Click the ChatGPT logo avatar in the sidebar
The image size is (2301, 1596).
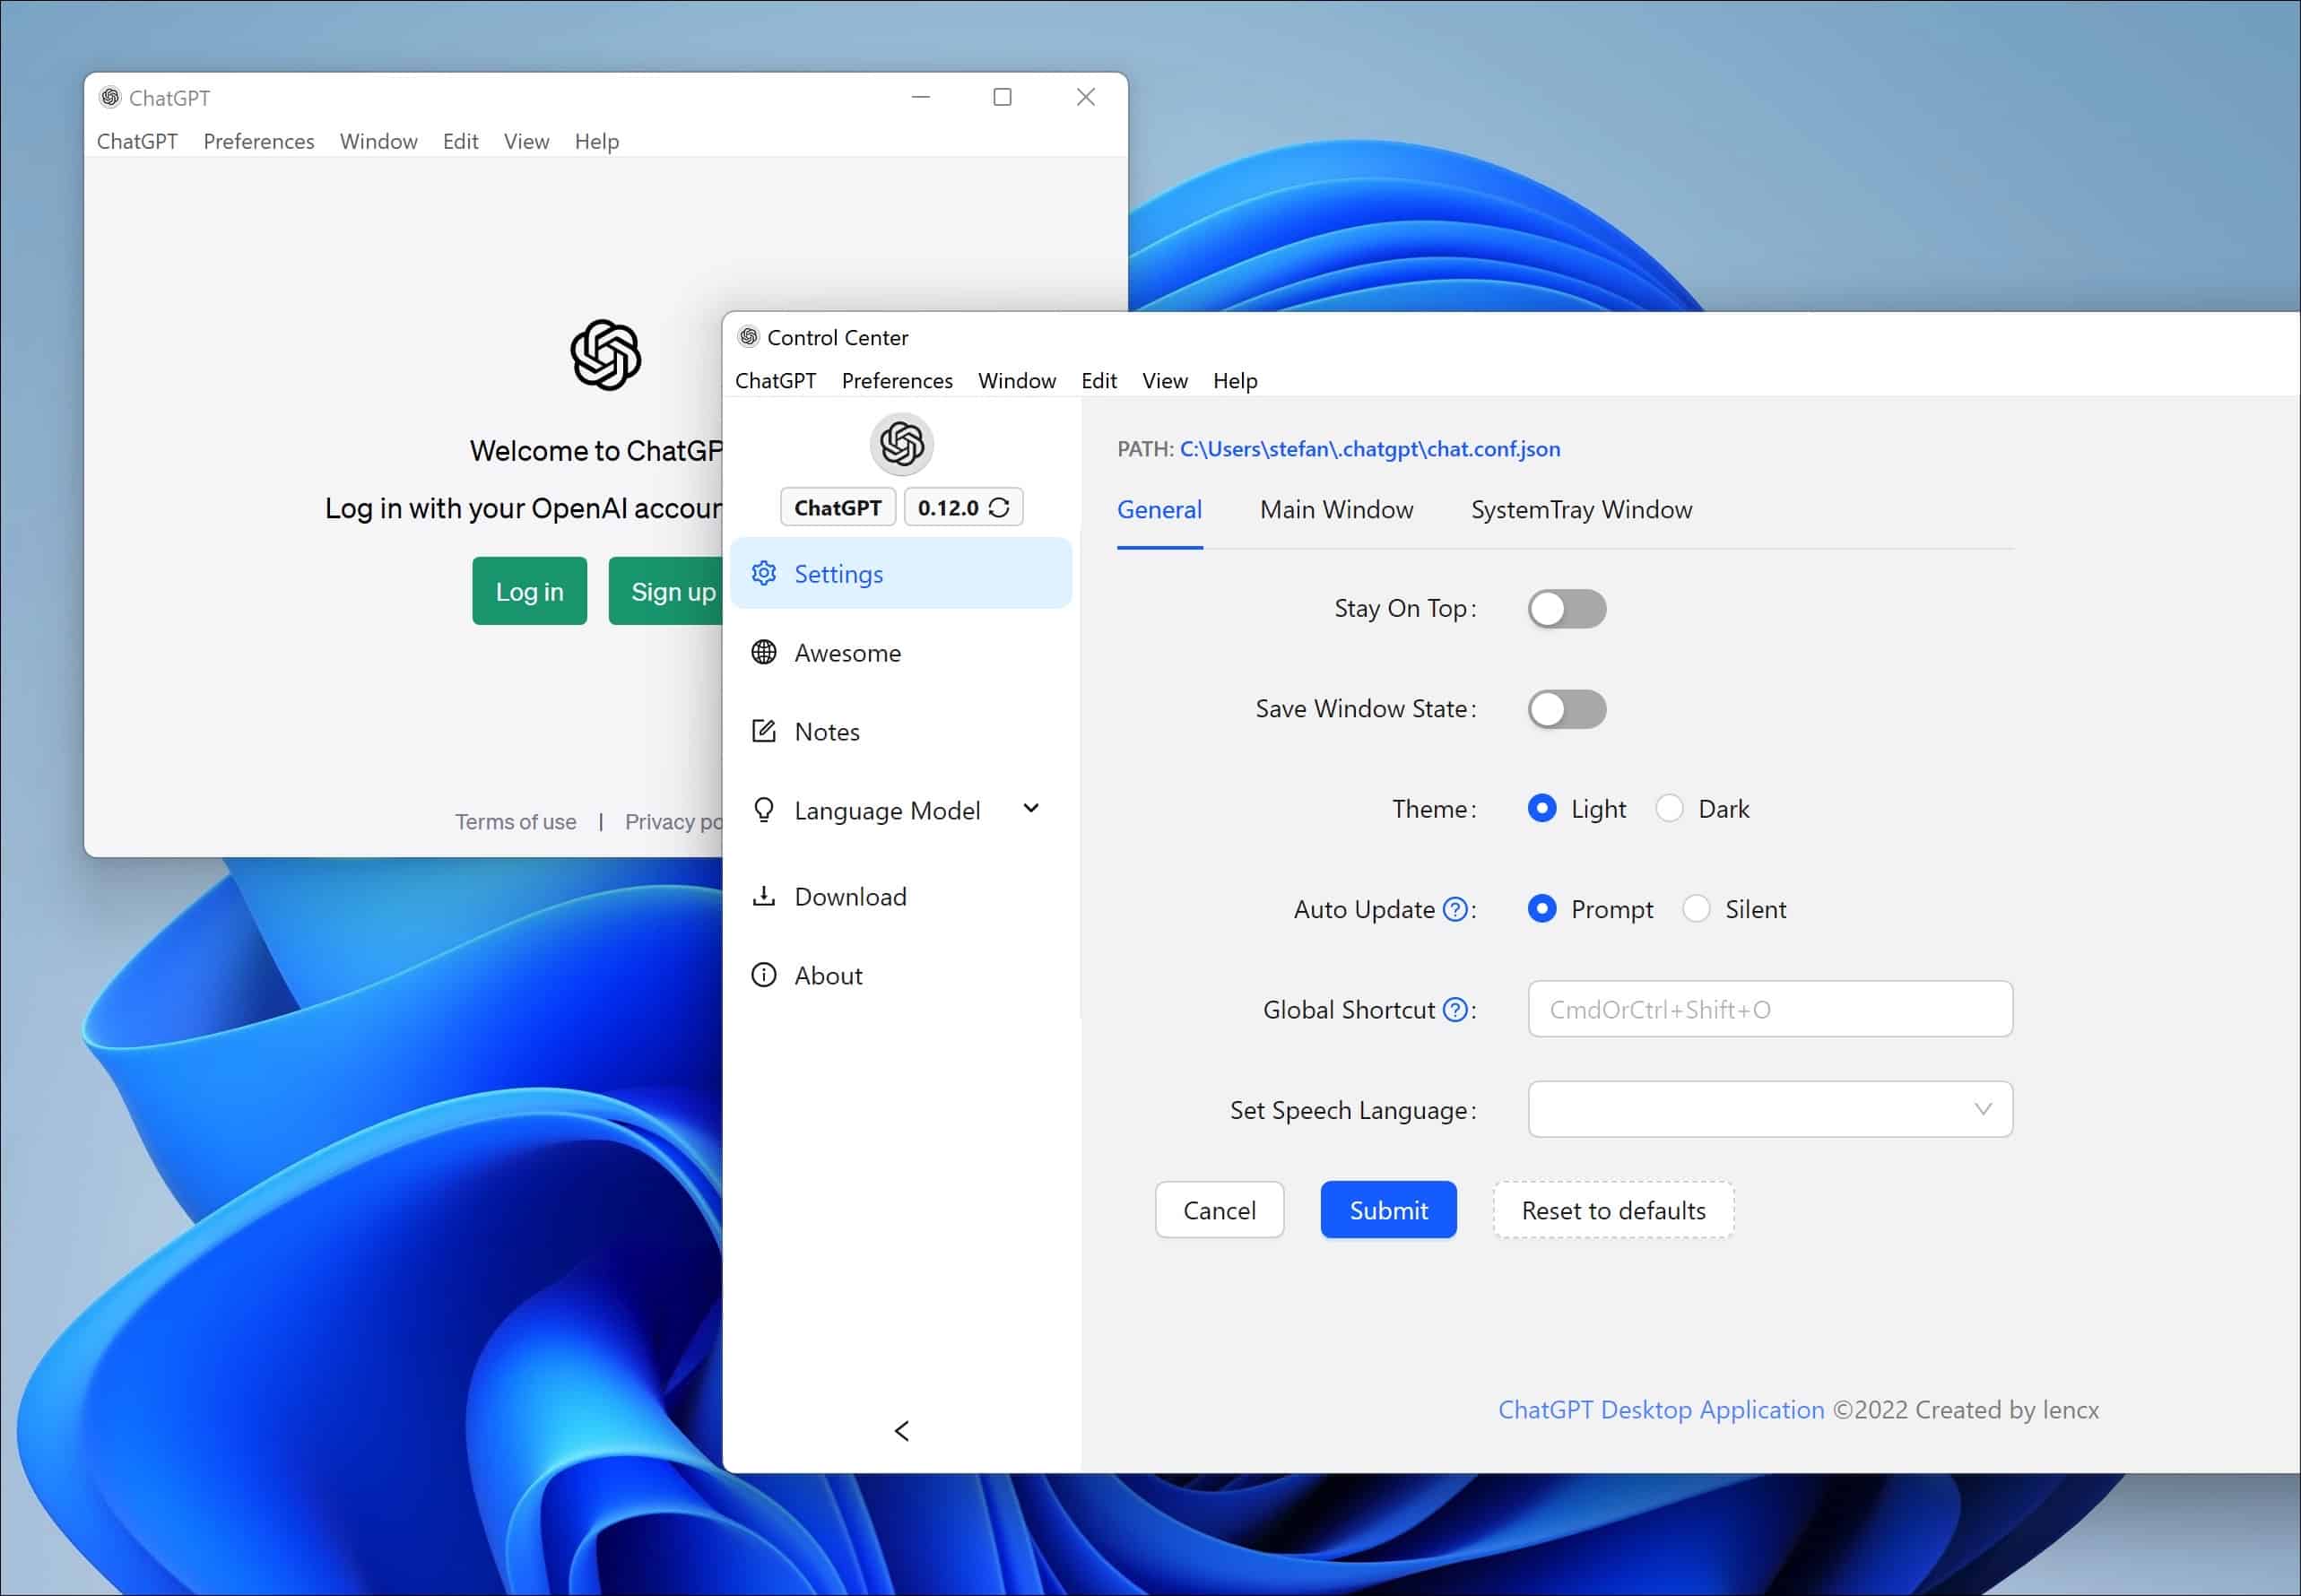click(901, 444)
